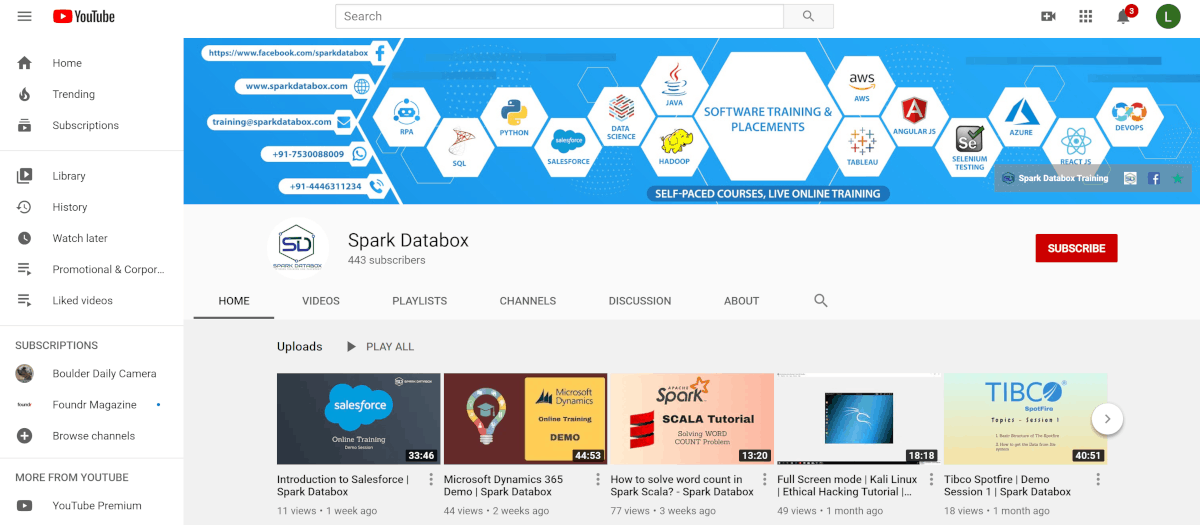The height and width of the screenshot is (525, 1200).
Task: Click the Promotional & Corpor... playlist icon
Action: click(25, 269)
